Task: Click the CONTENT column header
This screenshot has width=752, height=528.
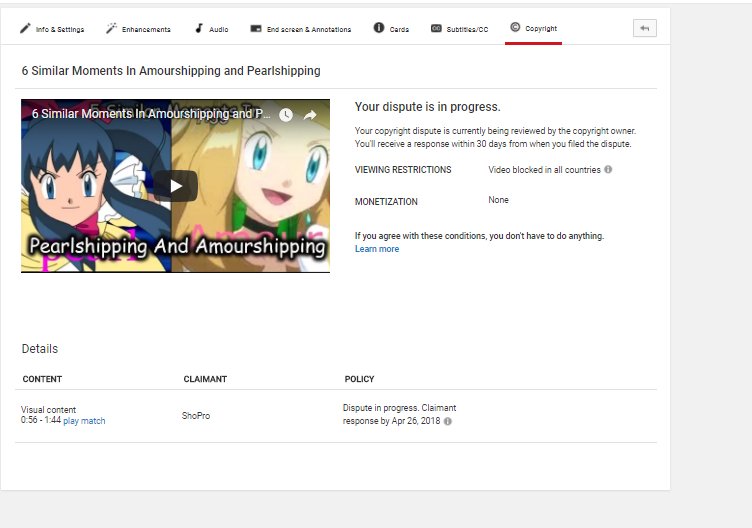Action: 42,379
